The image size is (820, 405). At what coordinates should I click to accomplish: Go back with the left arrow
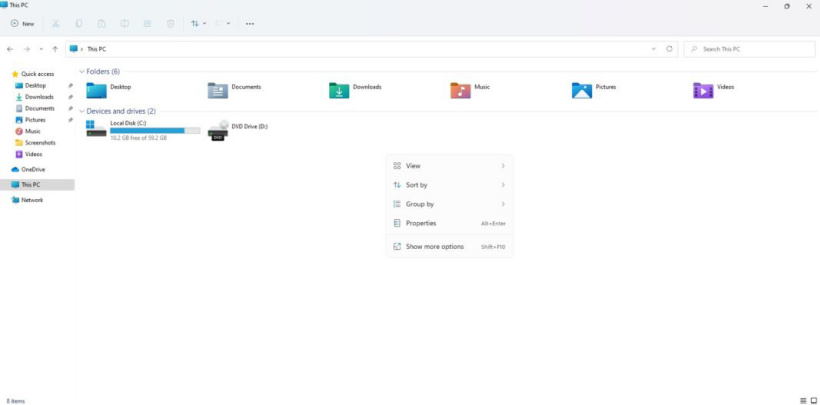pyautogui.click(x=10, y=49)
